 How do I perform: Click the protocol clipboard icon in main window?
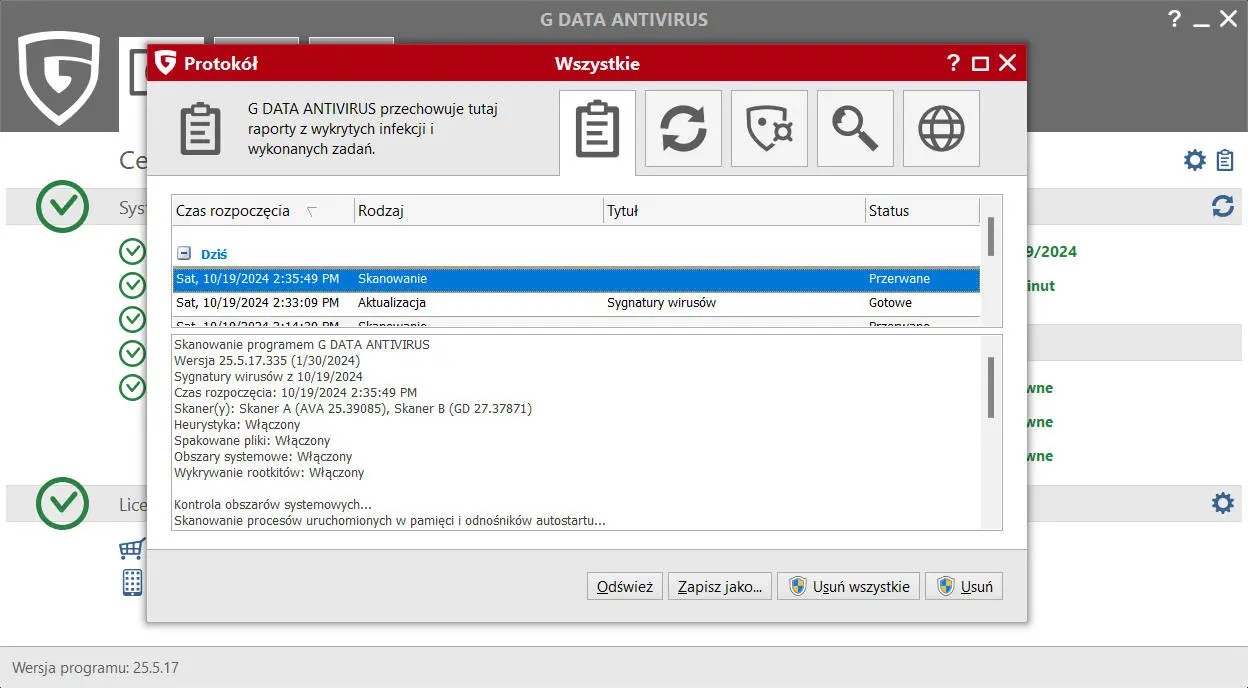[x=1225, y=160]
